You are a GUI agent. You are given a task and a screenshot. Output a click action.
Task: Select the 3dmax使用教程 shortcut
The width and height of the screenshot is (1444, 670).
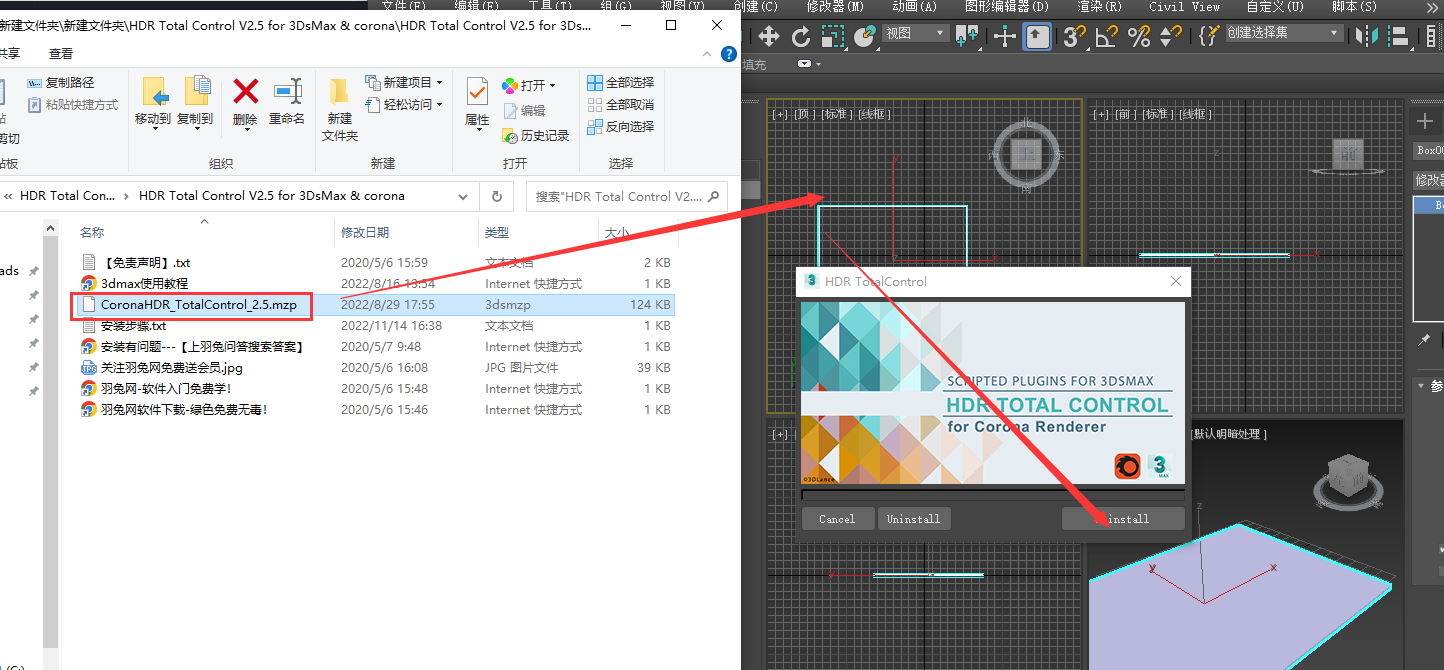(x=144, y=283)
